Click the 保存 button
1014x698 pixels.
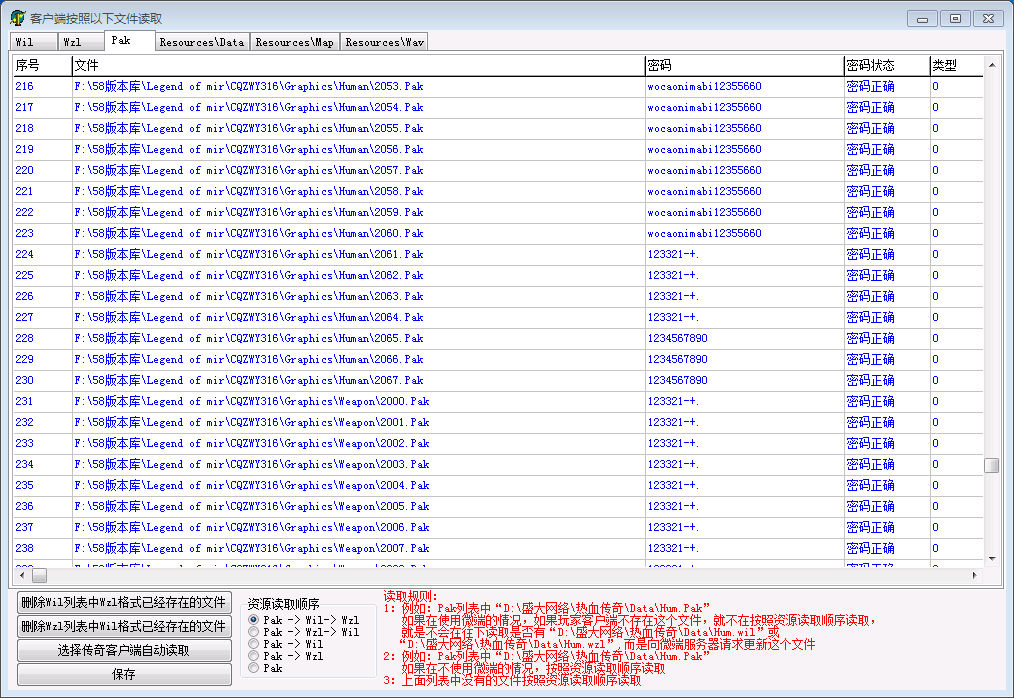tap(124, 674)
